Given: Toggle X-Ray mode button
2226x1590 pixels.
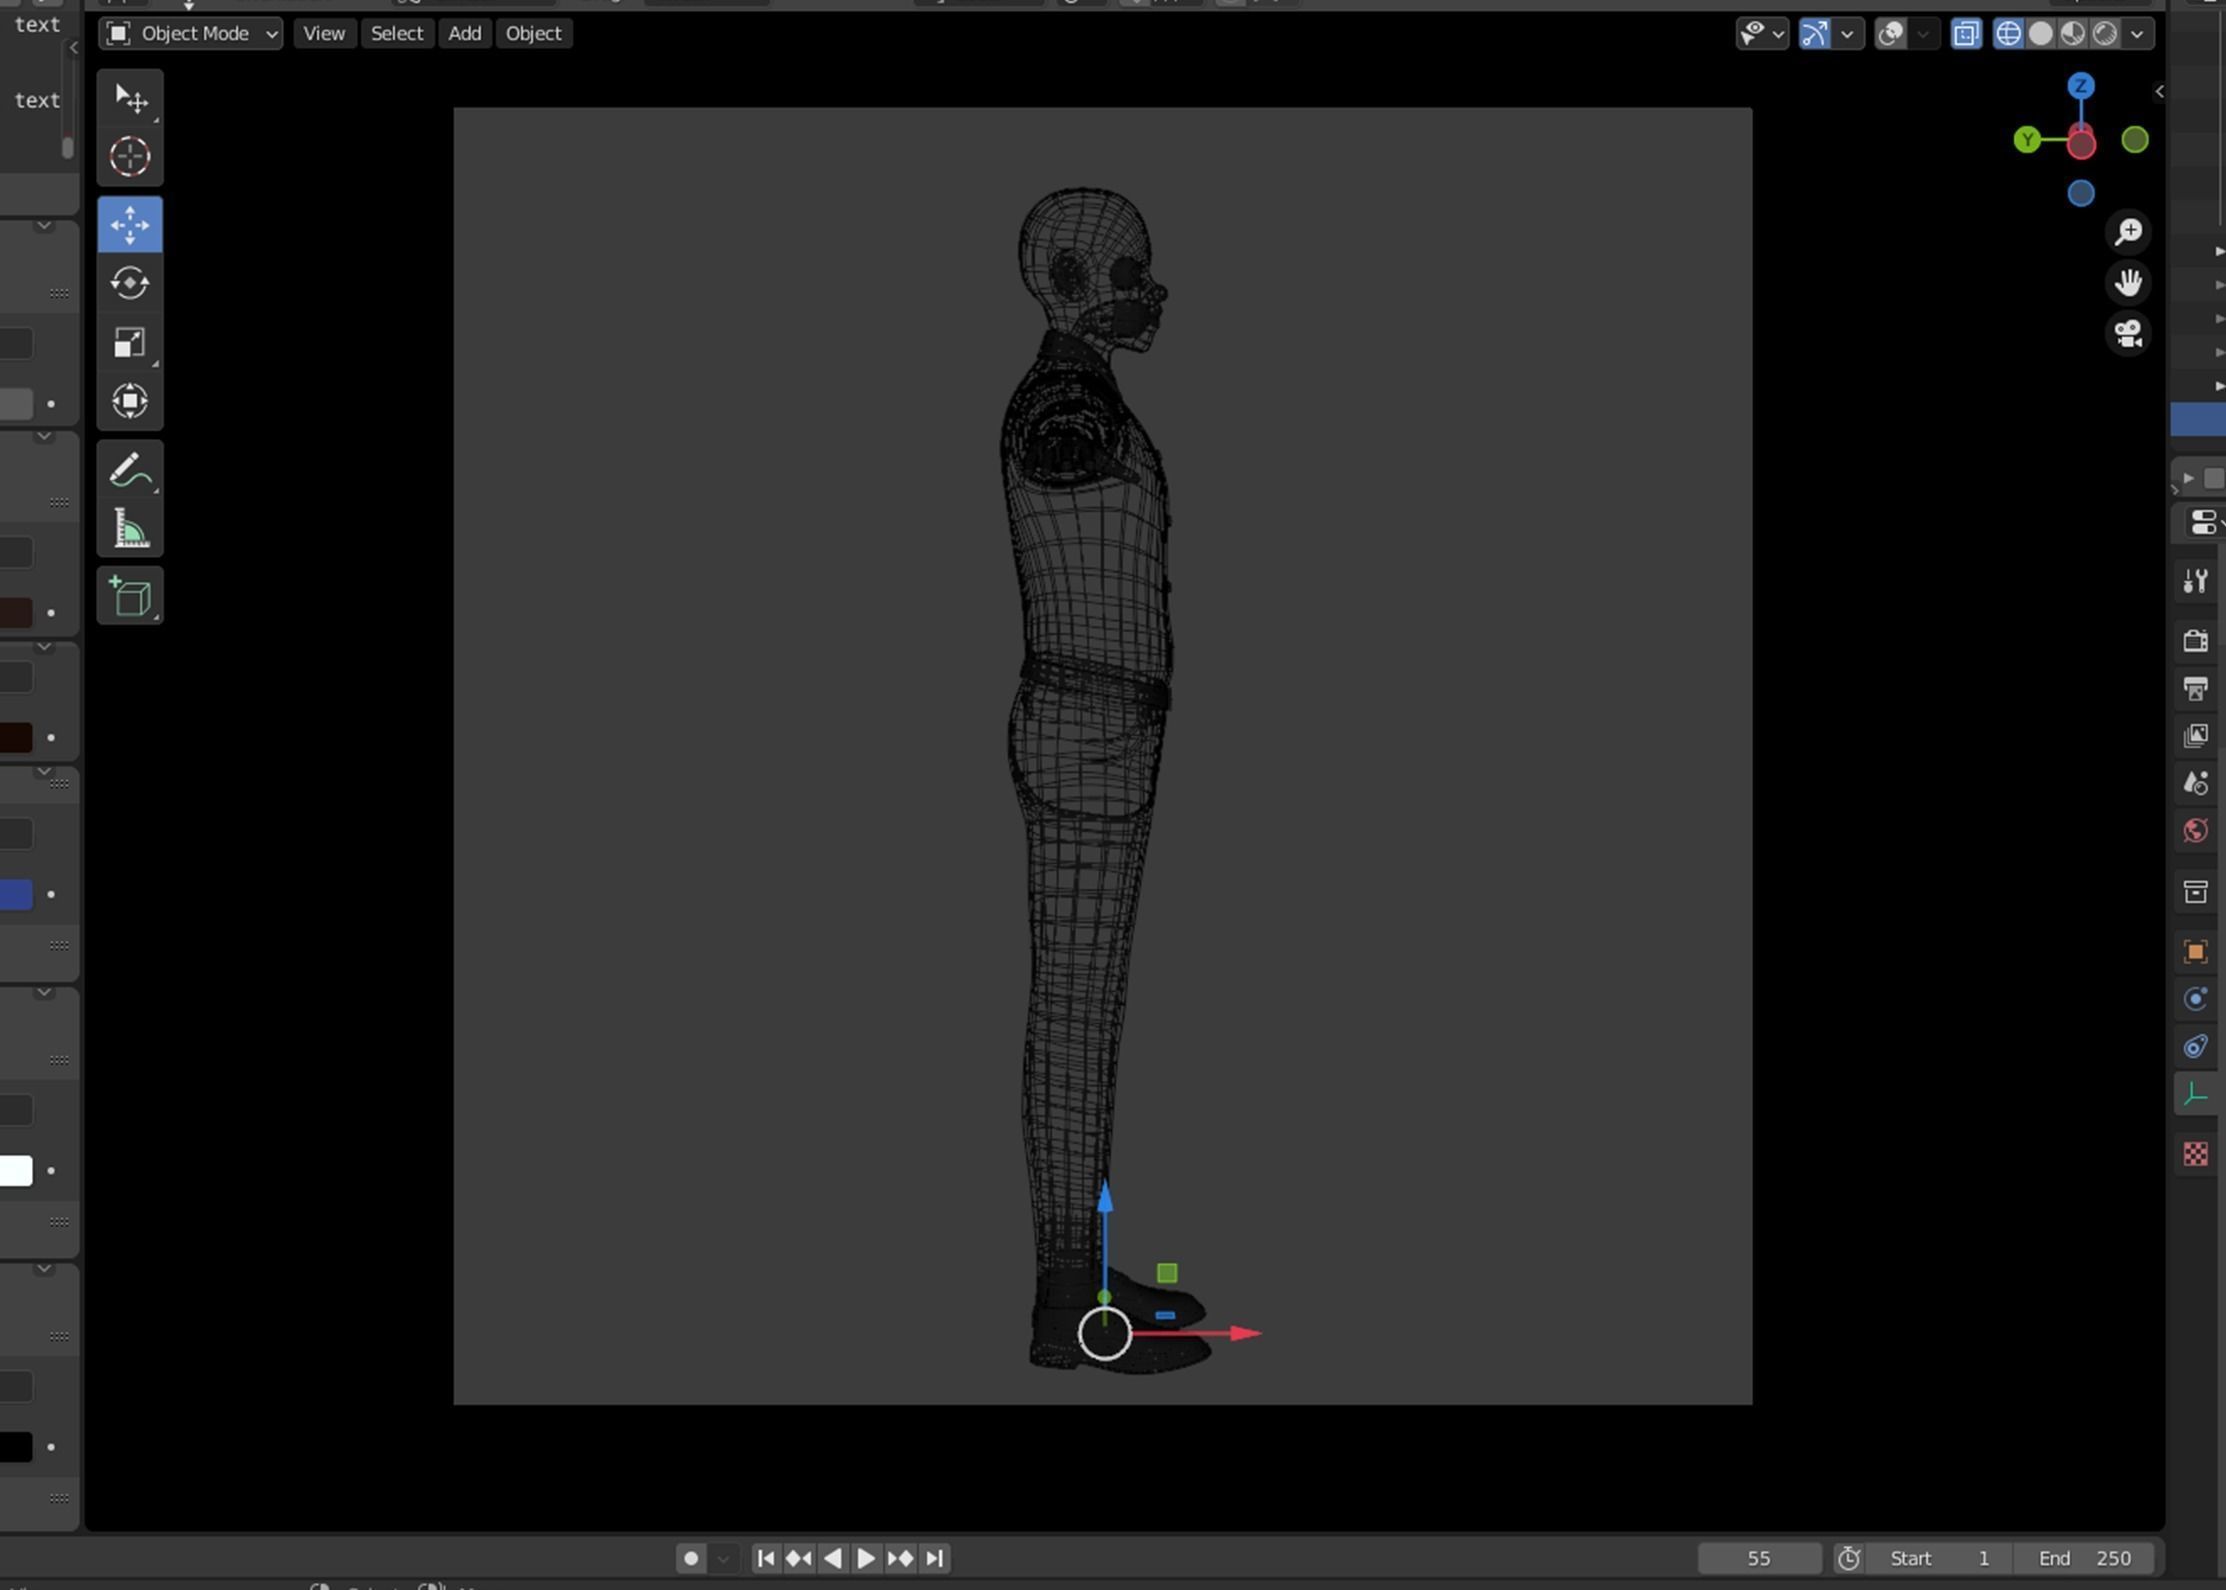Looking at the screenshot, I should tap(1965, 34).
